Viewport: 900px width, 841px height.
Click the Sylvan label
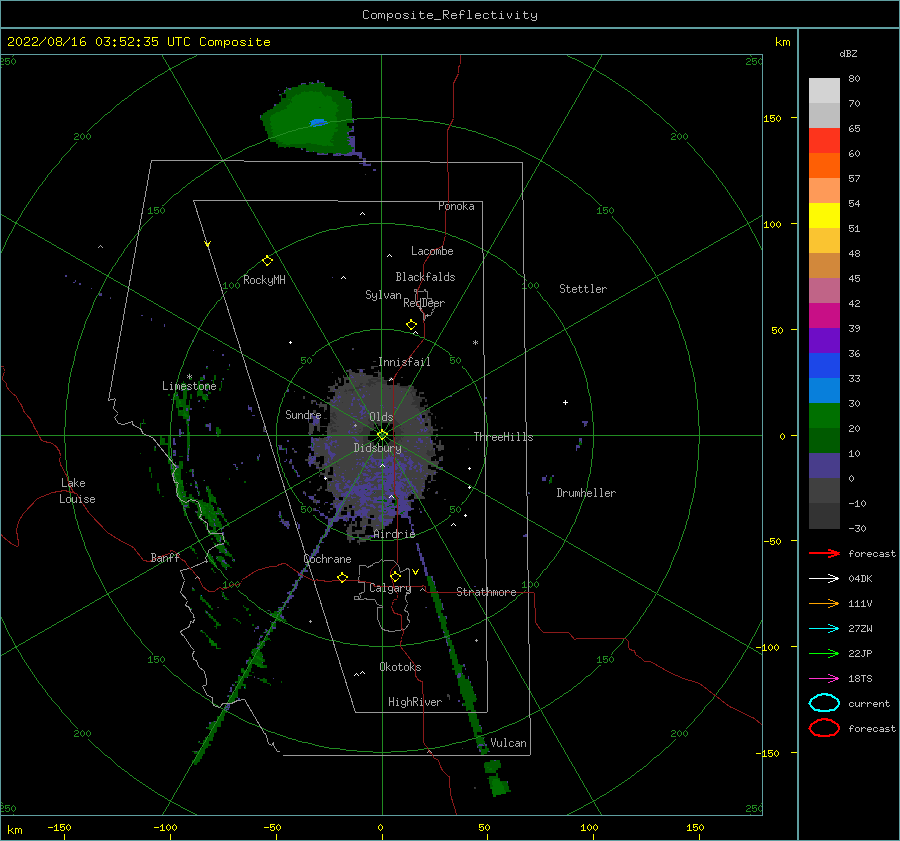click(x=383, y=295)
